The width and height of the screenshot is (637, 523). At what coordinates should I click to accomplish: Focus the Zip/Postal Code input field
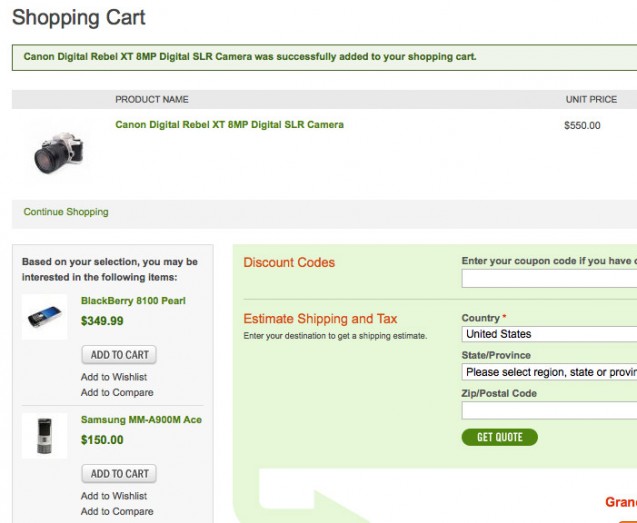tap(549, 410)
